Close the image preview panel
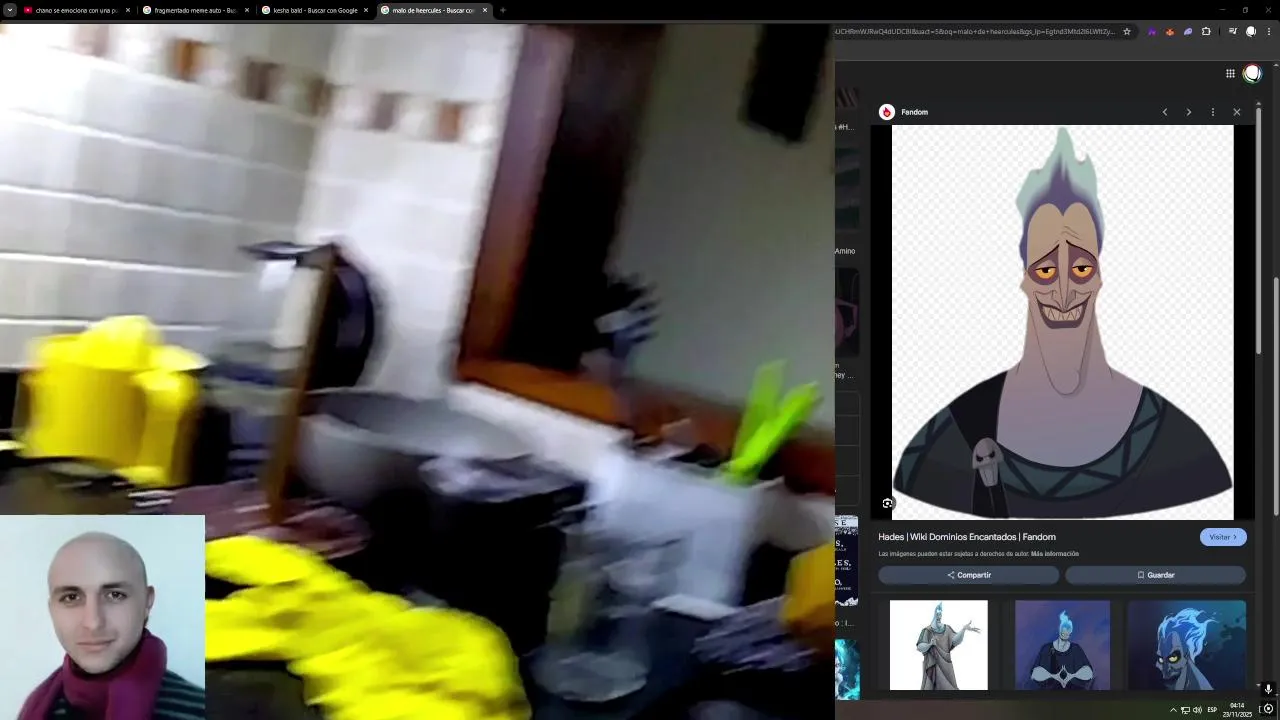This screenshot has height=720, width=1280. (1237, 112)
